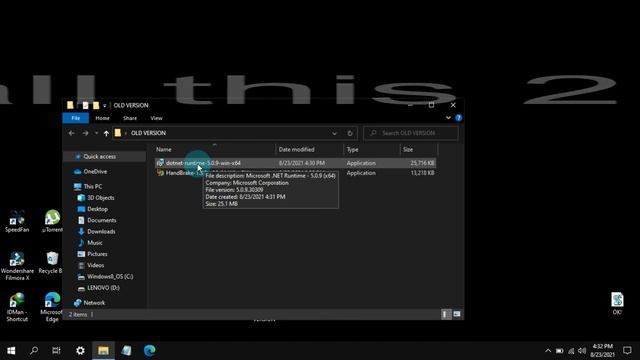Open Quick access in navigation pane
This screenshot has height=360, width=640.
click(x=99, y=156)
